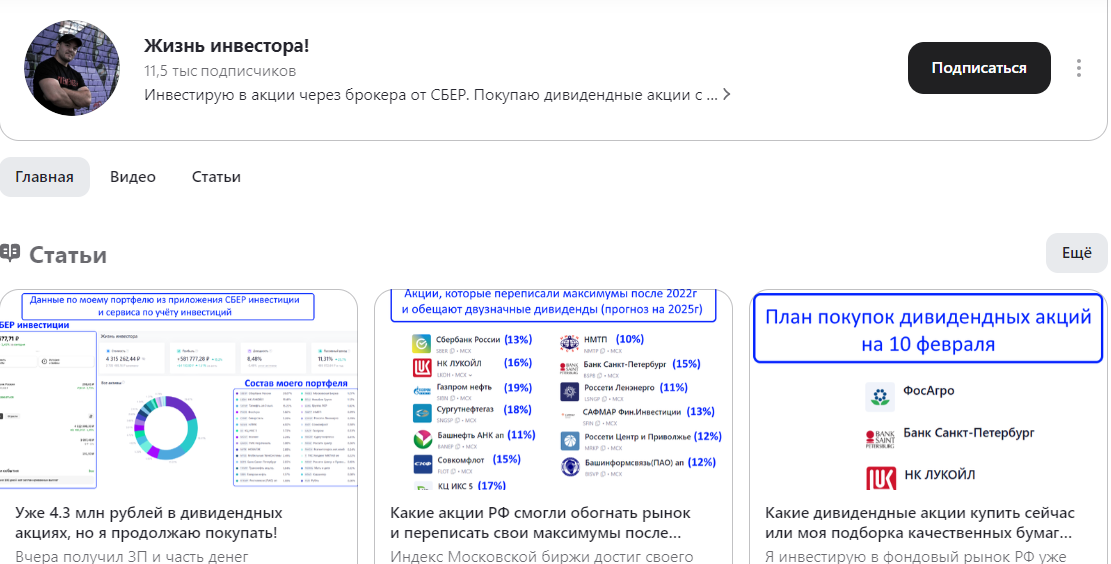This screenshot has height=564, width=1111.
Task: Open the Ещё articles button
Action: click(1076, 253)
